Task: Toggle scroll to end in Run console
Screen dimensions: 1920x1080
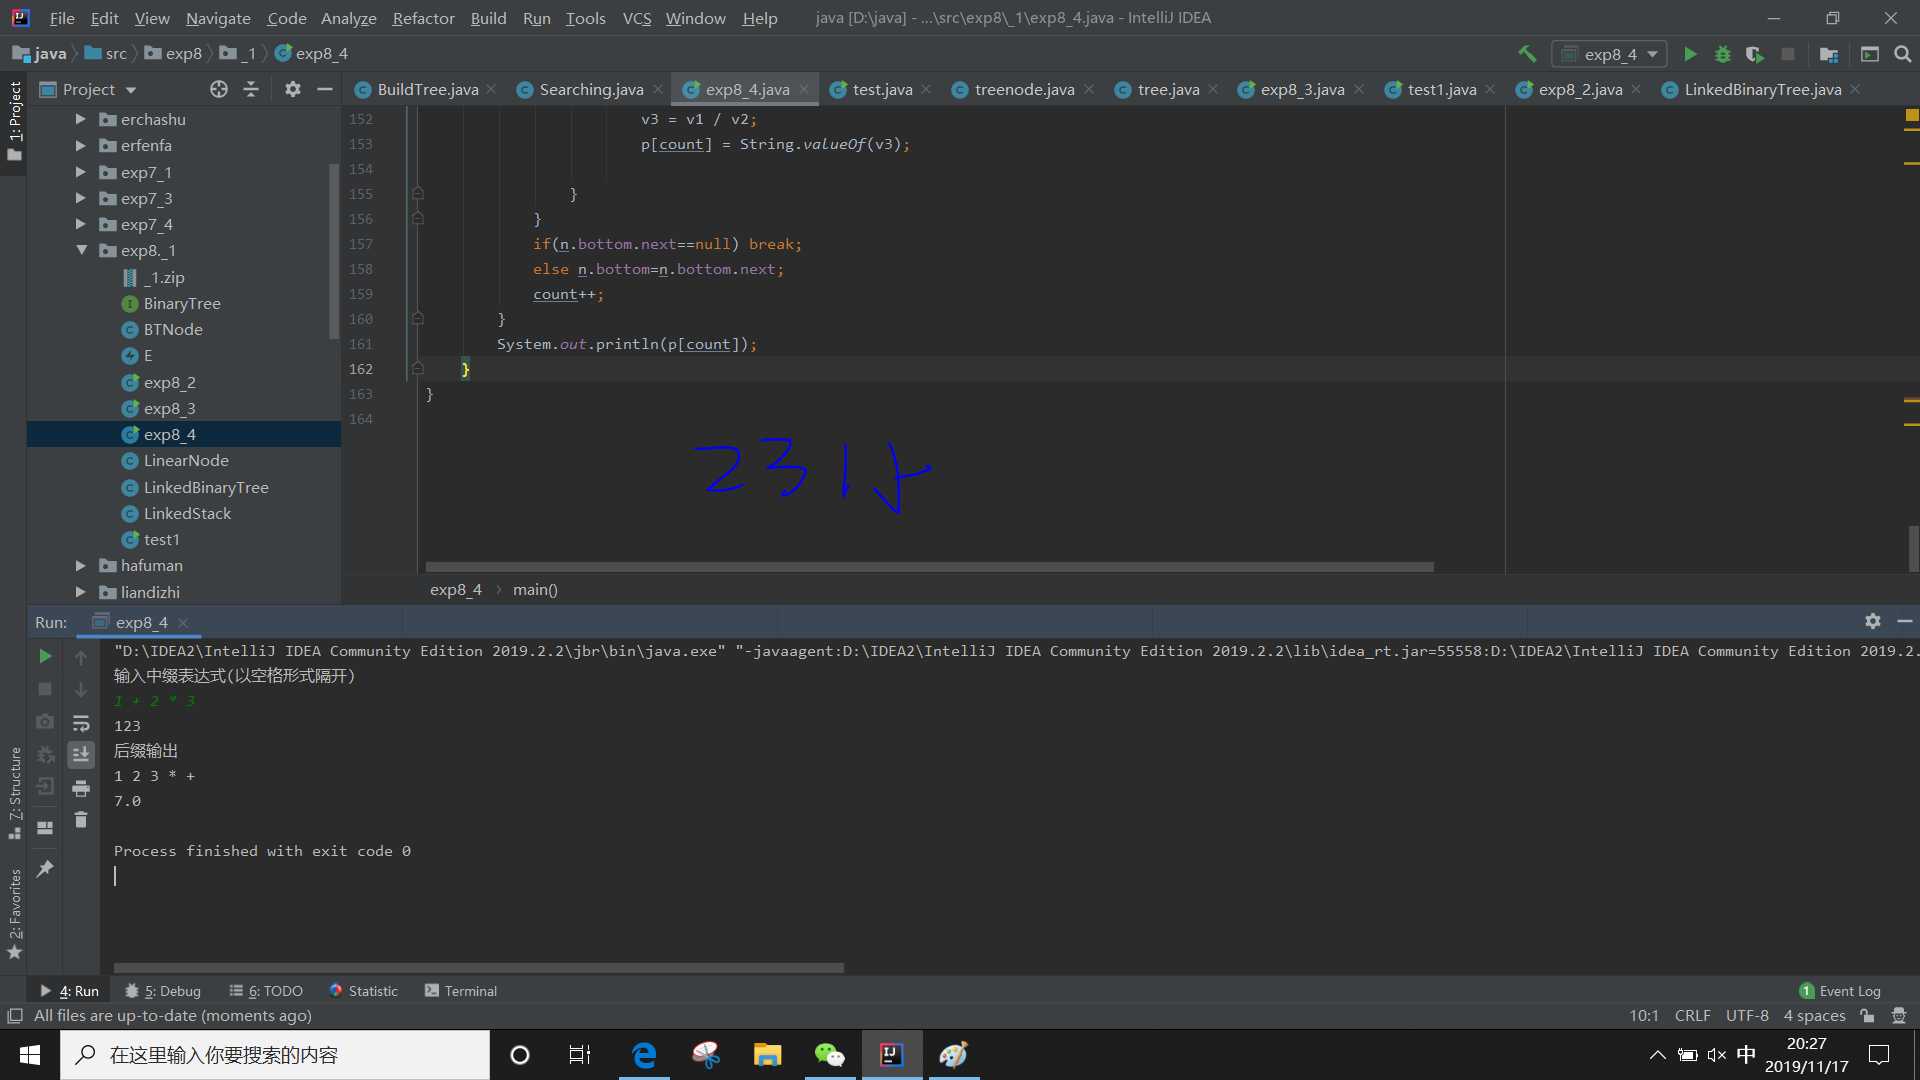Action: pyautogui.click(x=81, y=755)
